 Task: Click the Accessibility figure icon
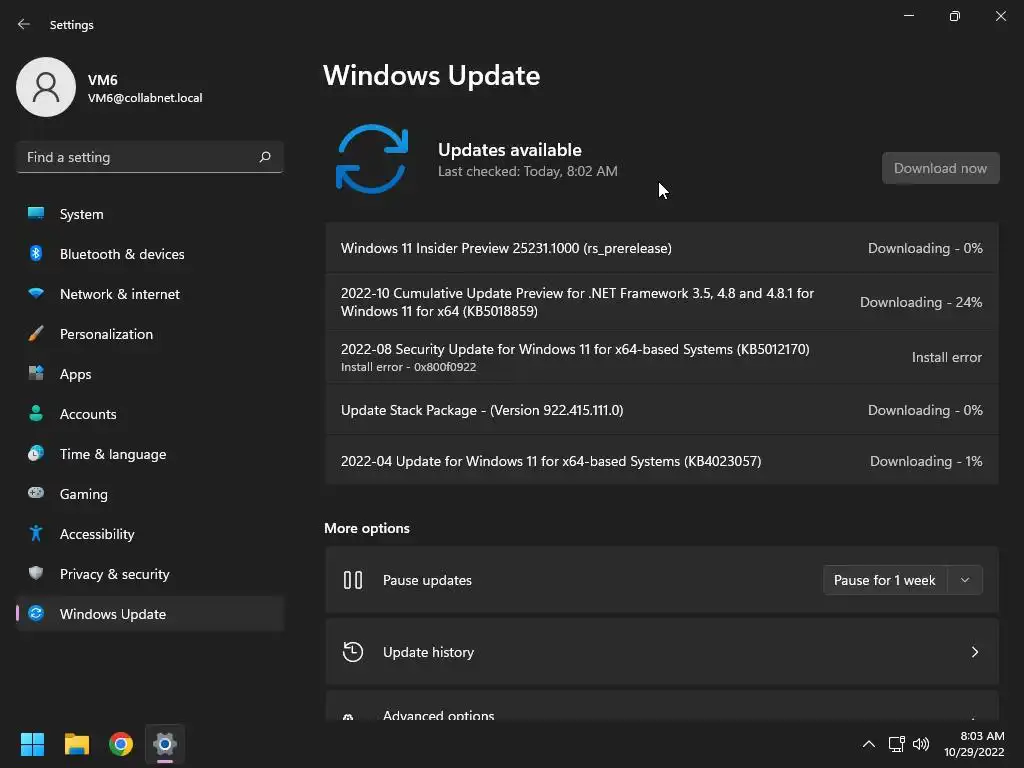point(36,534)
